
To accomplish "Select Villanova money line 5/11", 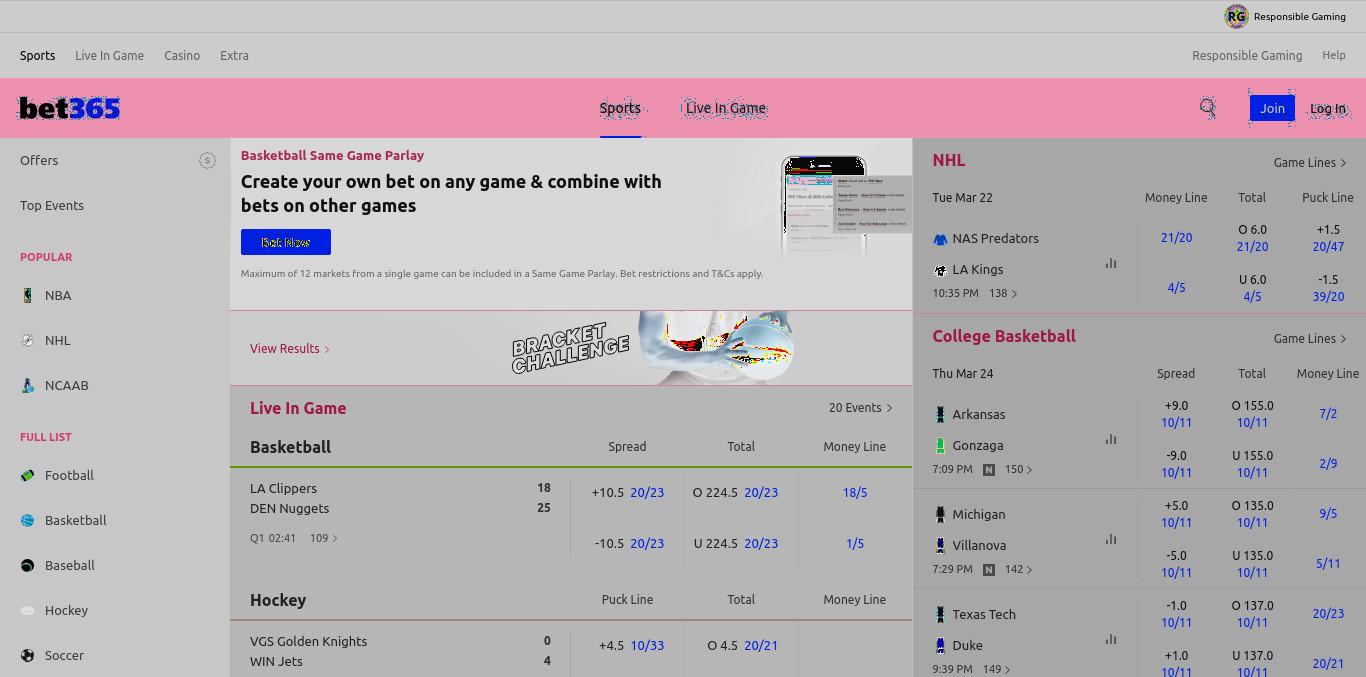I will 1328,563.
